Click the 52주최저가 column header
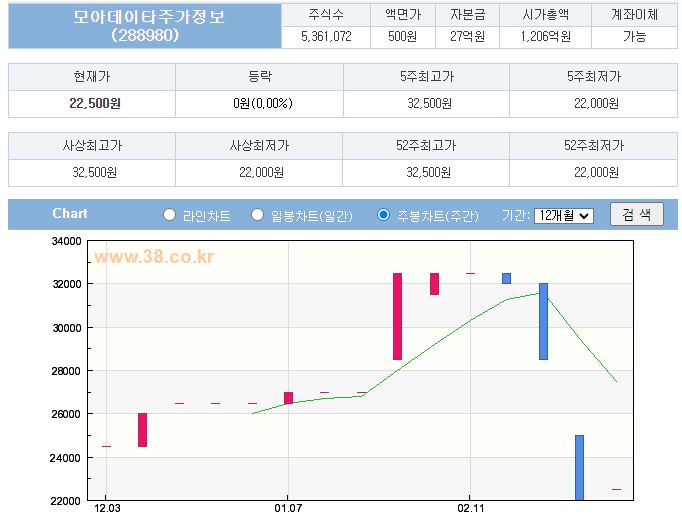682x531 pixels. coord(594,145)
